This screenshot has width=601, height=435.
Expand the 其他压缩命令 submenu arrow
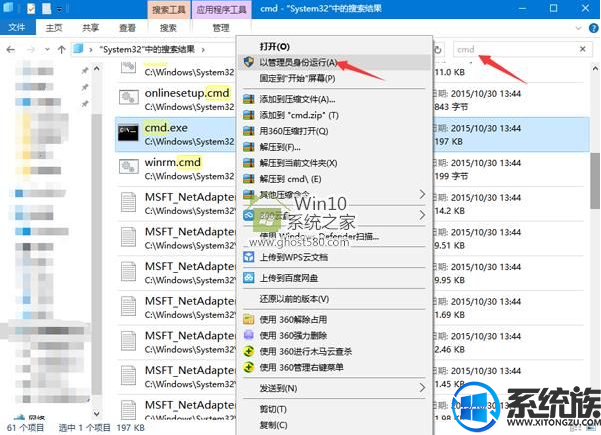coord(422,194)
